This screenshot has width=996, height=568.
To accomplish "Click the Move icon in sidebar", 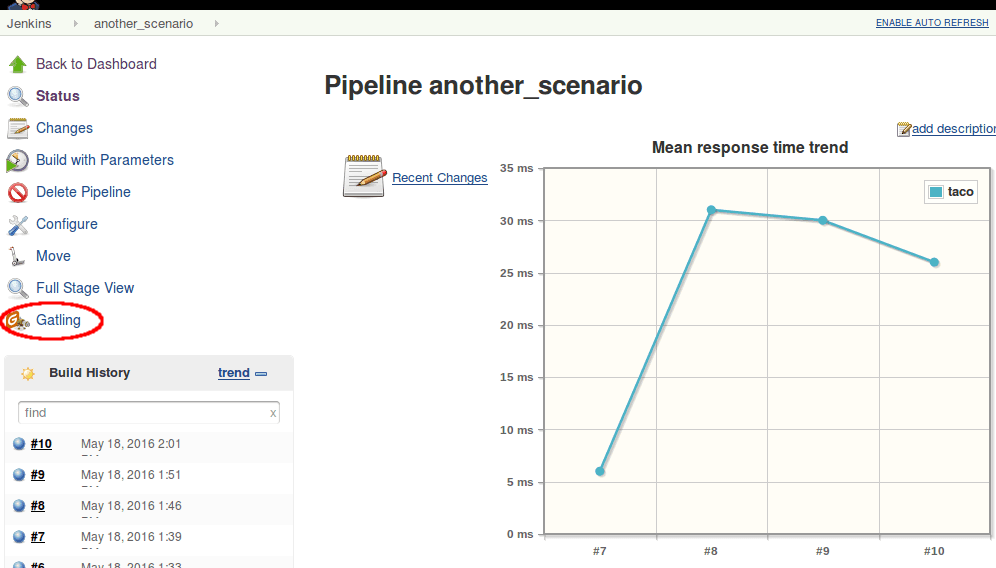I will tap(18, 256).
